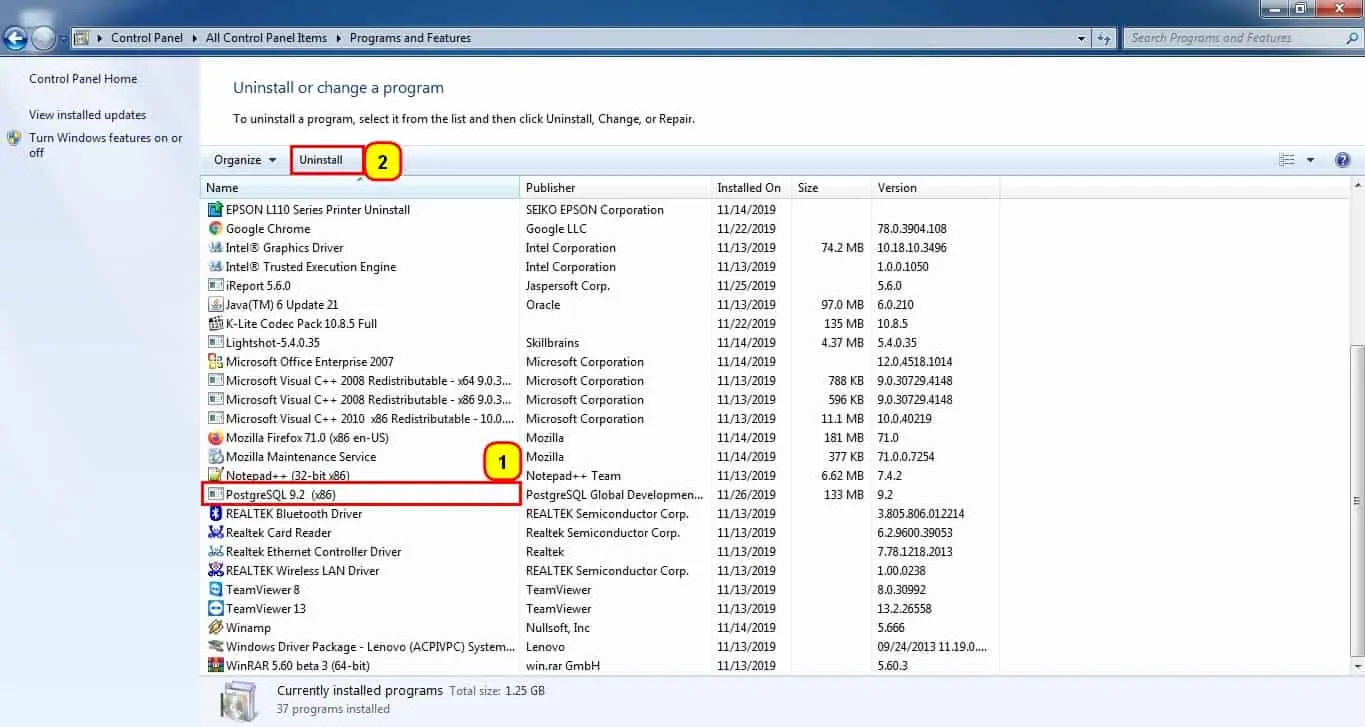1365x727 pixels.
Task: Click version 78.0.3904.108 cell
Action: pyautogui.click(x=912, y=229)
